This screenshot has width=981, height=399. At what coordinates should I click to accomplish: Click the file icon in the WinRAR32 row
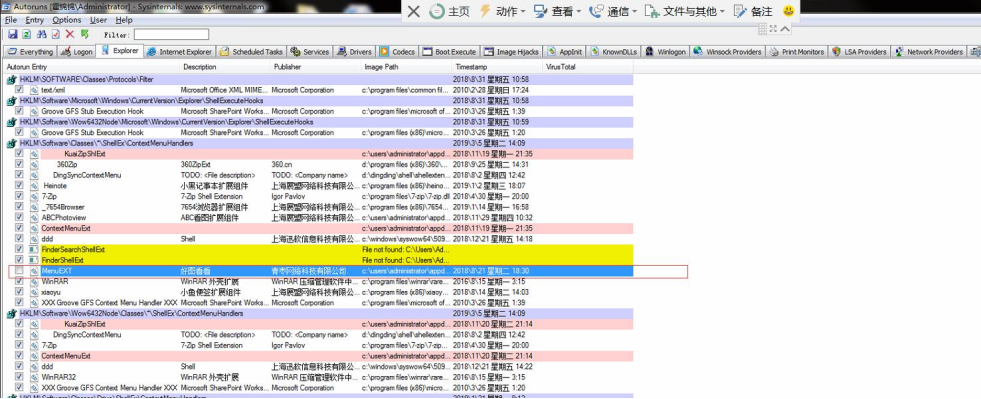(x=34, y=377)
